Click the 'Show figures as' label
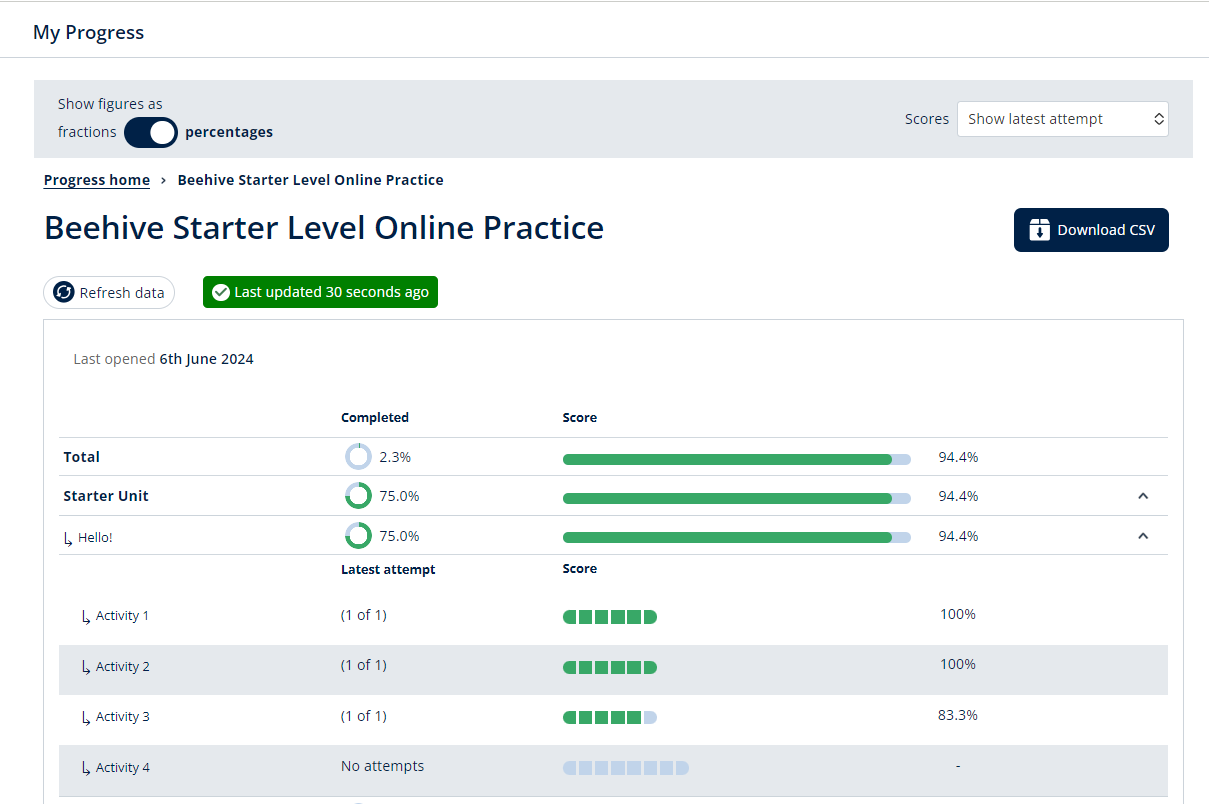This screenshot has height=804, width=1209. [x=110, y=104]
